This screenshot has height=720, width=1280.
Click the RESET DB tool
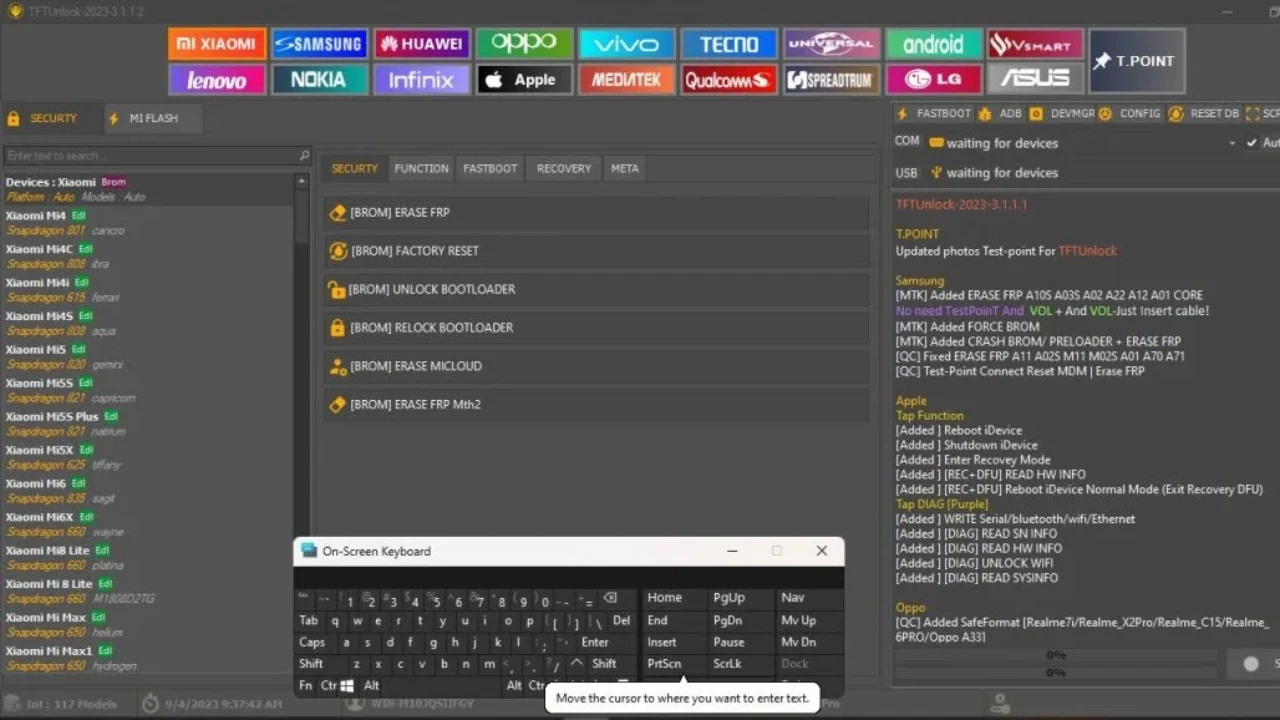(x=1204, y=114)
